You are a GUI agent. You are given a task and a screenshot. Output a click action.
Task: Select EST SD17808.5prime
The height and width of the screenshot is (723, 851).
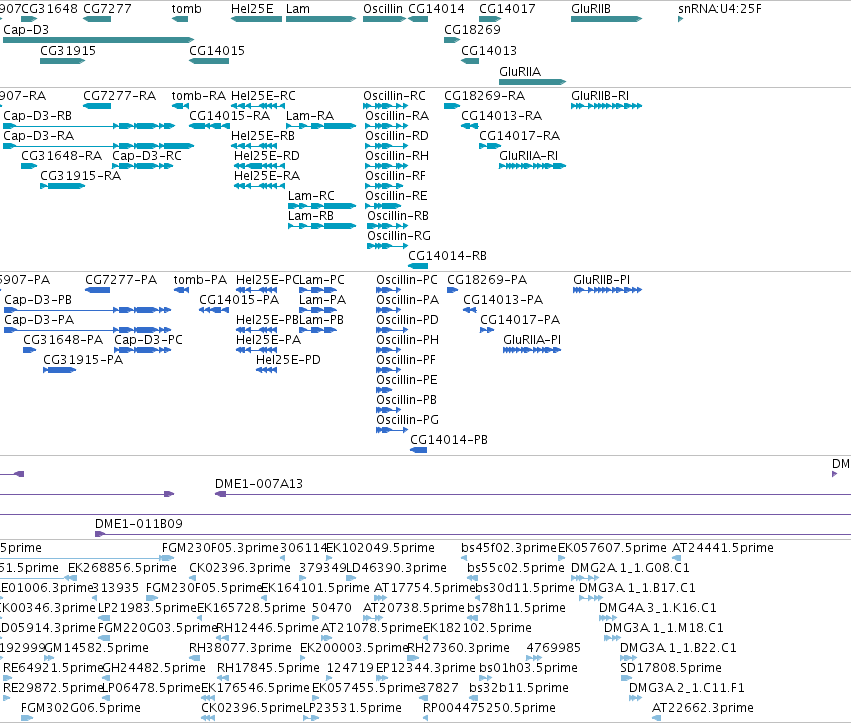click(x=671, y=668)
